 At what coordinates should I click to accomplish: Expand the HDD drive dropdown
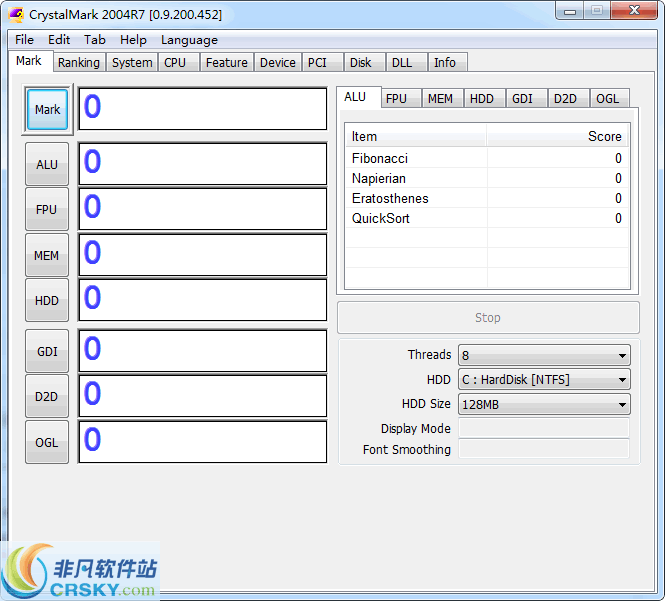click(544, 380)
